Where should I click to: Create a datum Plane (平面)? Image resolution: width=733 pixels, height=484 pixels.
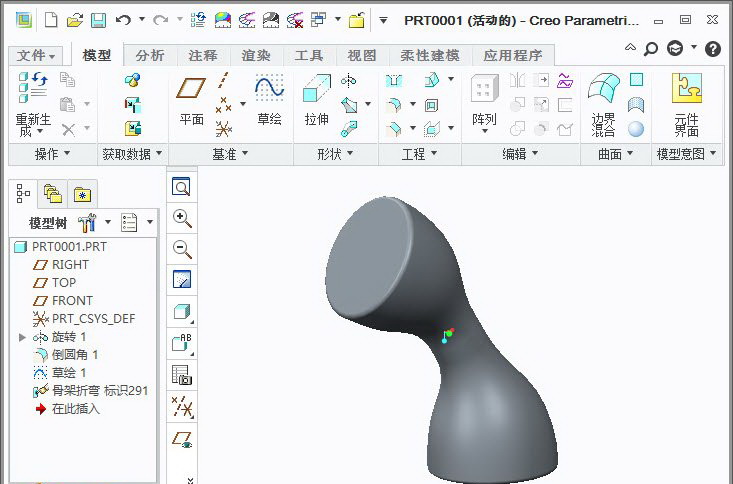[191, 100]
